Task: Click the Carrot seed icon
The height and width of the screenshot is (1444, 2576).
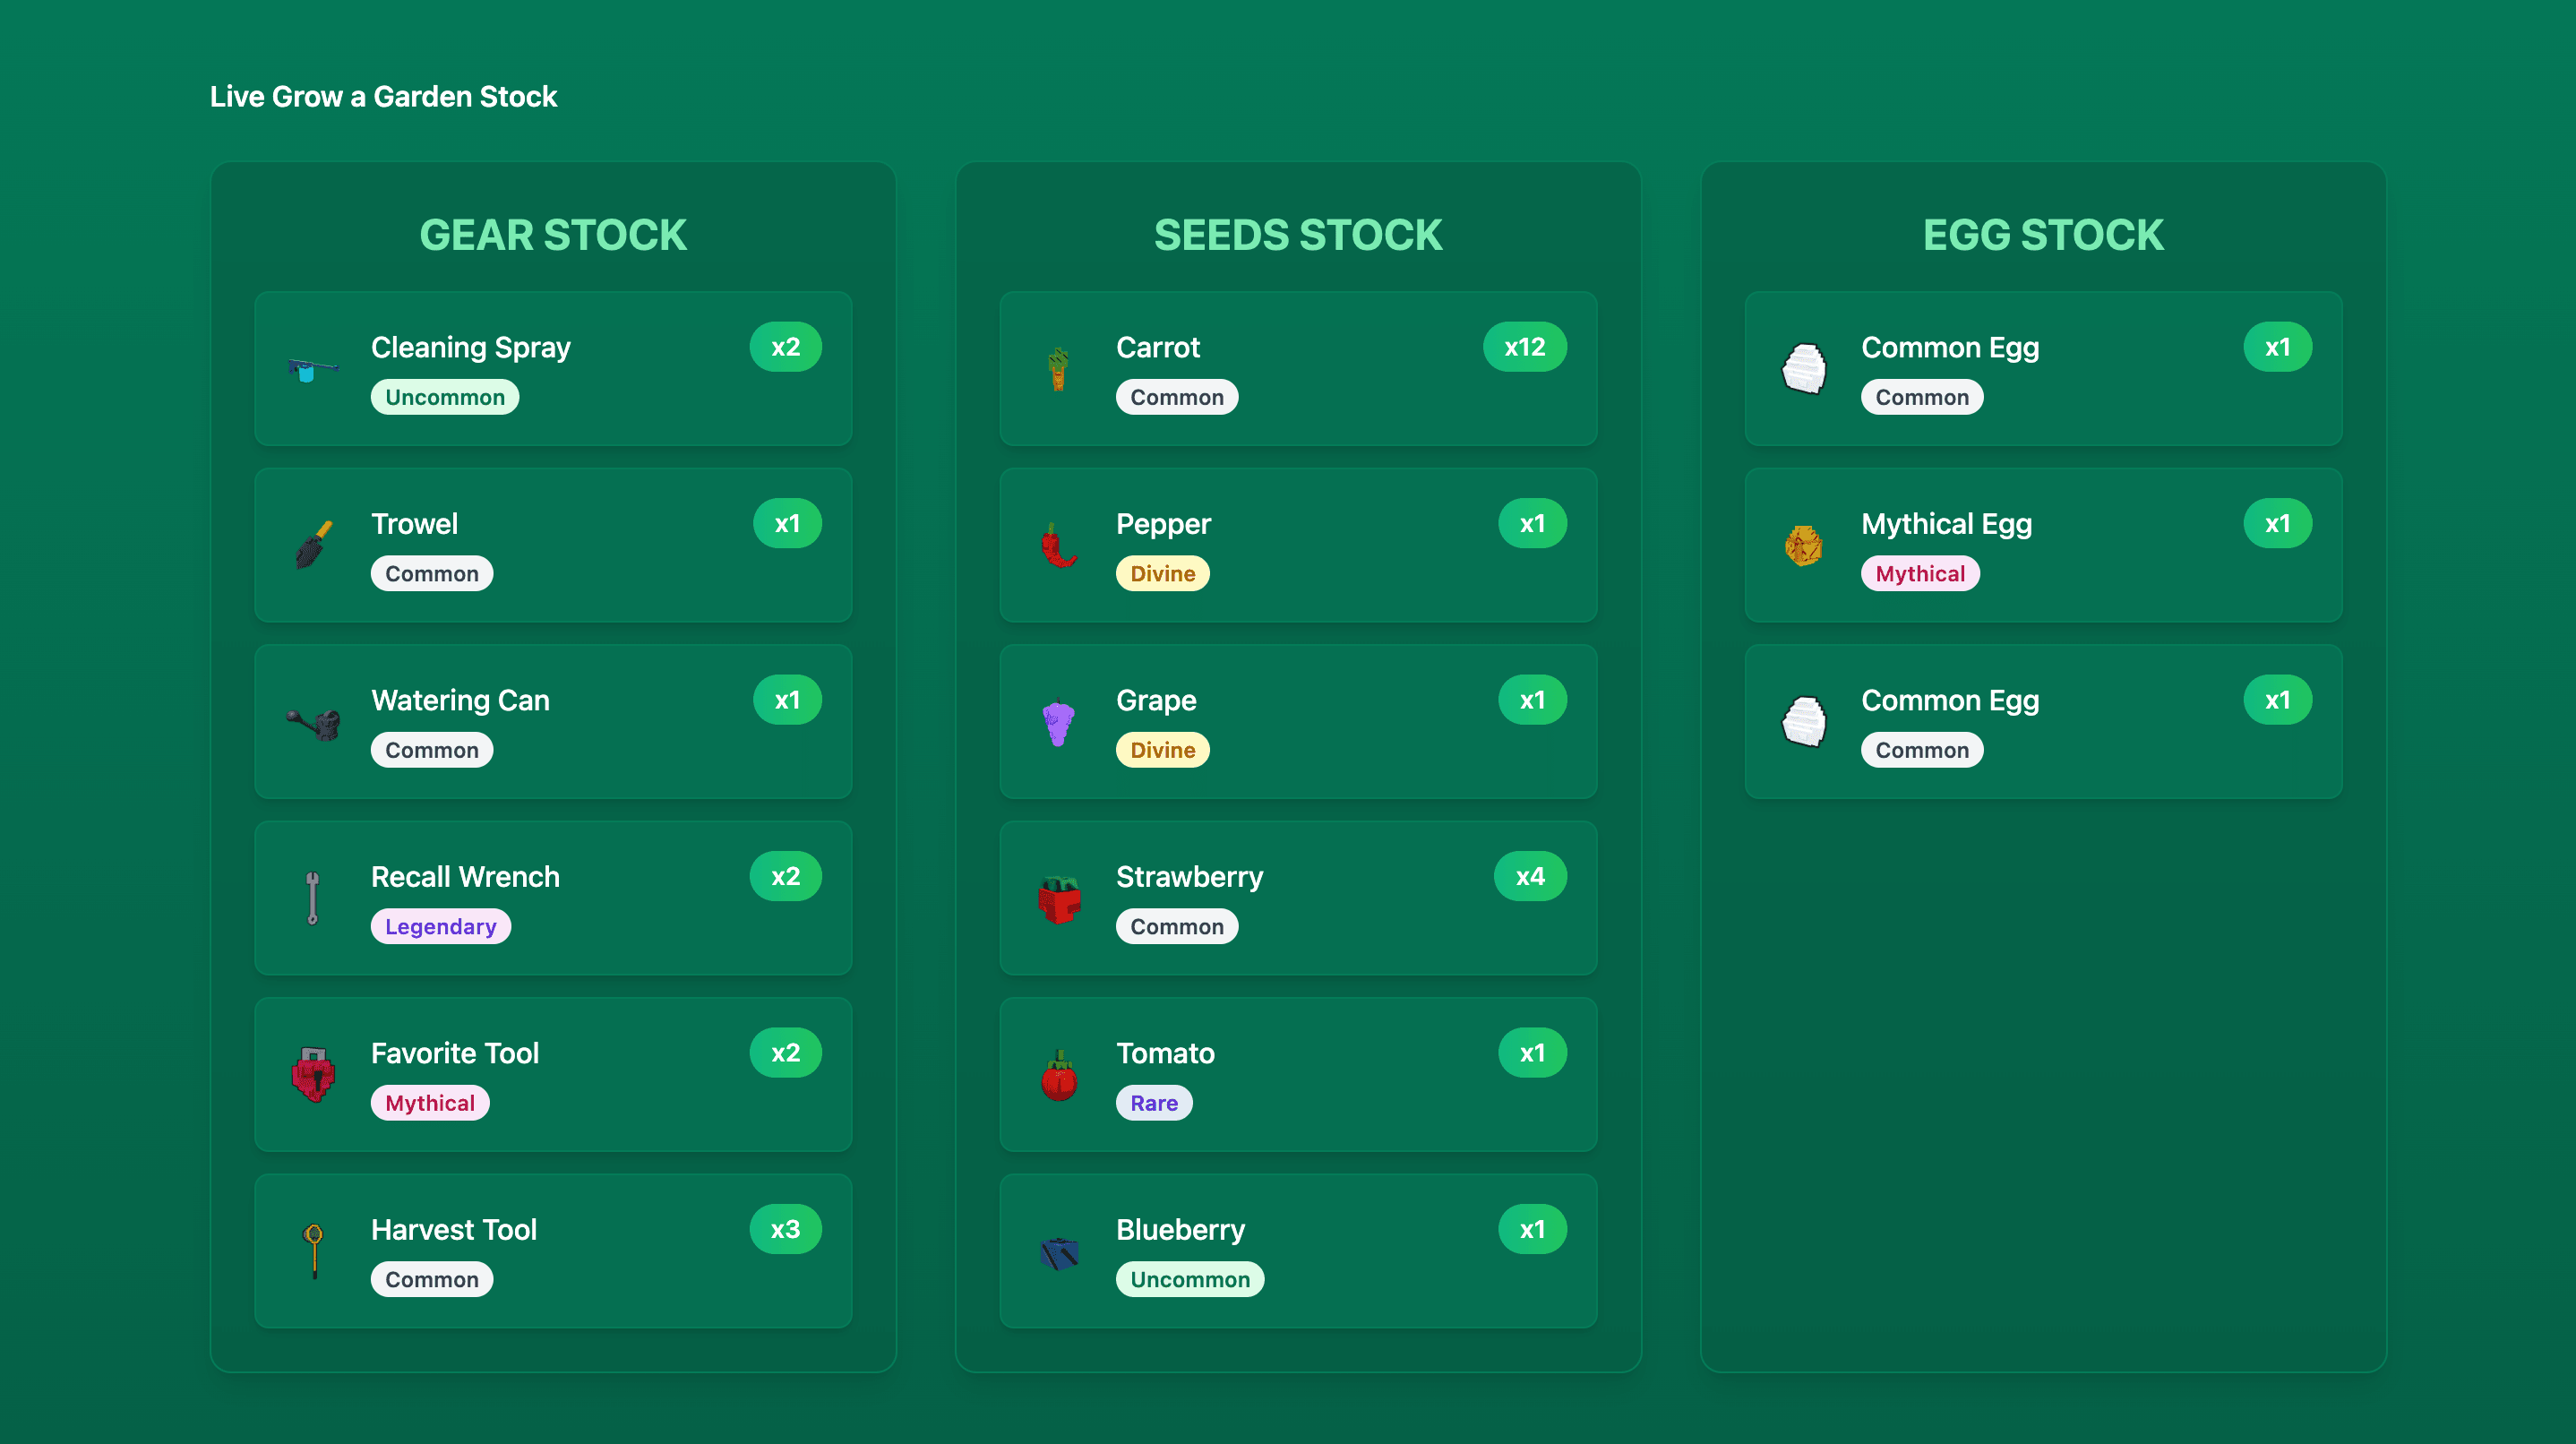Action: (1058, 370)
